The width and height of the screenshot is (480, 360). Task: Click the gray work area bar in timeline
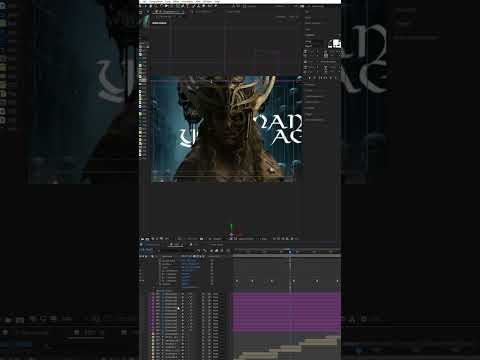point(287,256)
